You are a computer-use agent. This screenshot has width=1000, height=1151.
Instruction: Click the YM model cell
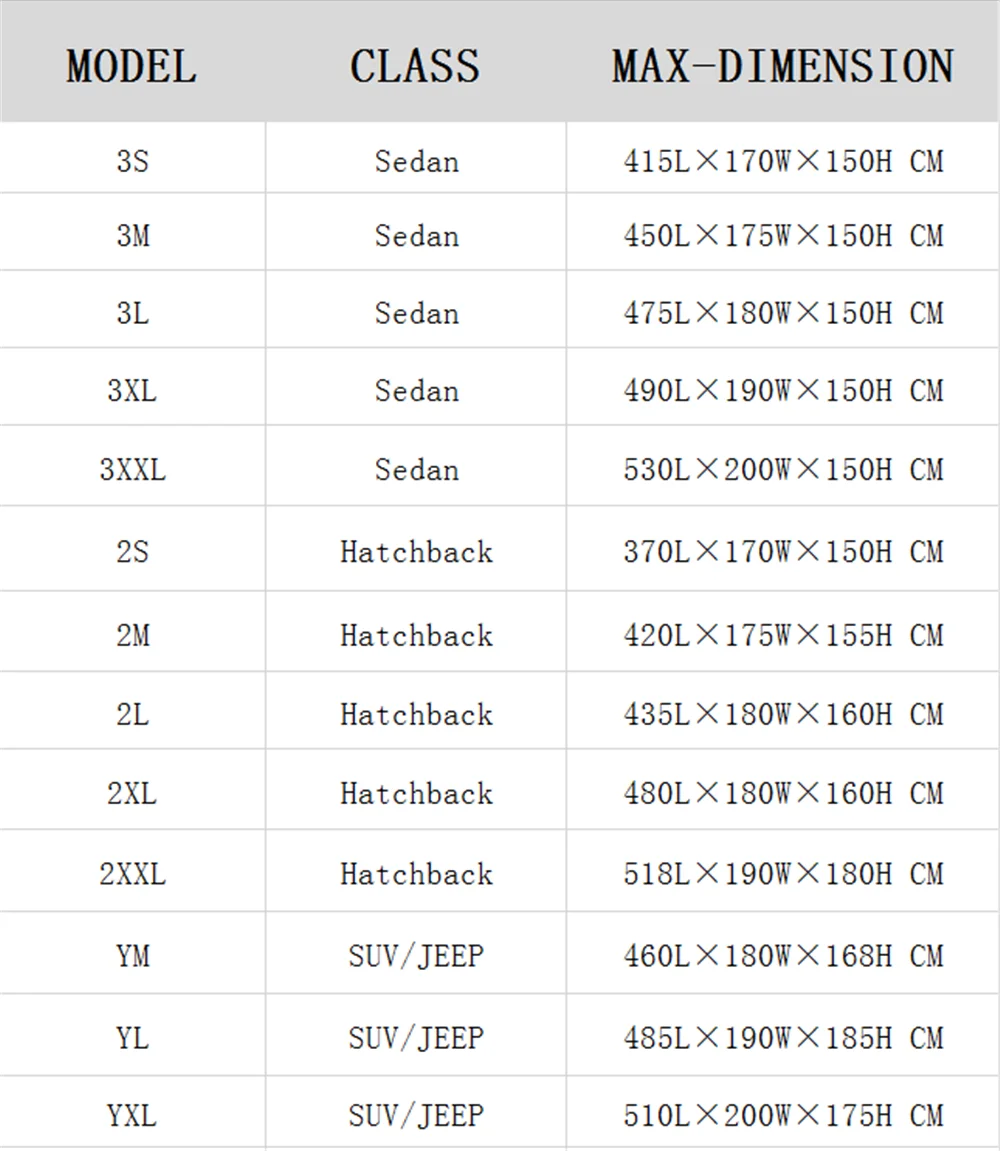point(132,956)
